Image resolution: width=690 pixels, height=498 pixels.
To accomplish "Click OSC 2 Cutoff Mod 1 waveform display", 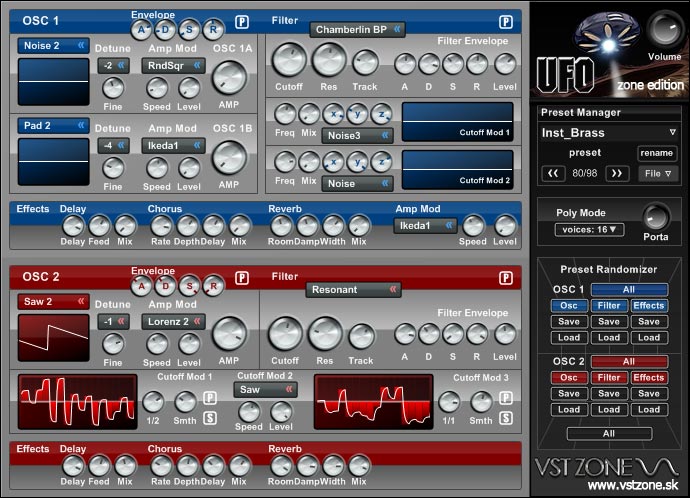I will (77, 402).
